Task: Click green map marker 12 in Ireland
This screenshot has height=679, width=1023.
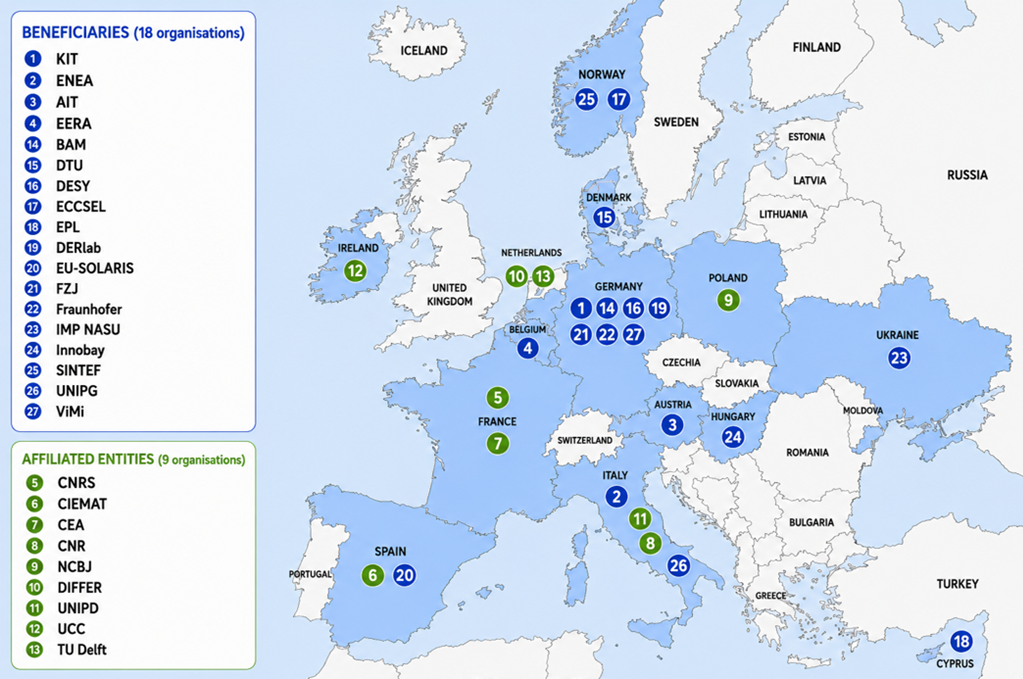Action: pos(355,270)
